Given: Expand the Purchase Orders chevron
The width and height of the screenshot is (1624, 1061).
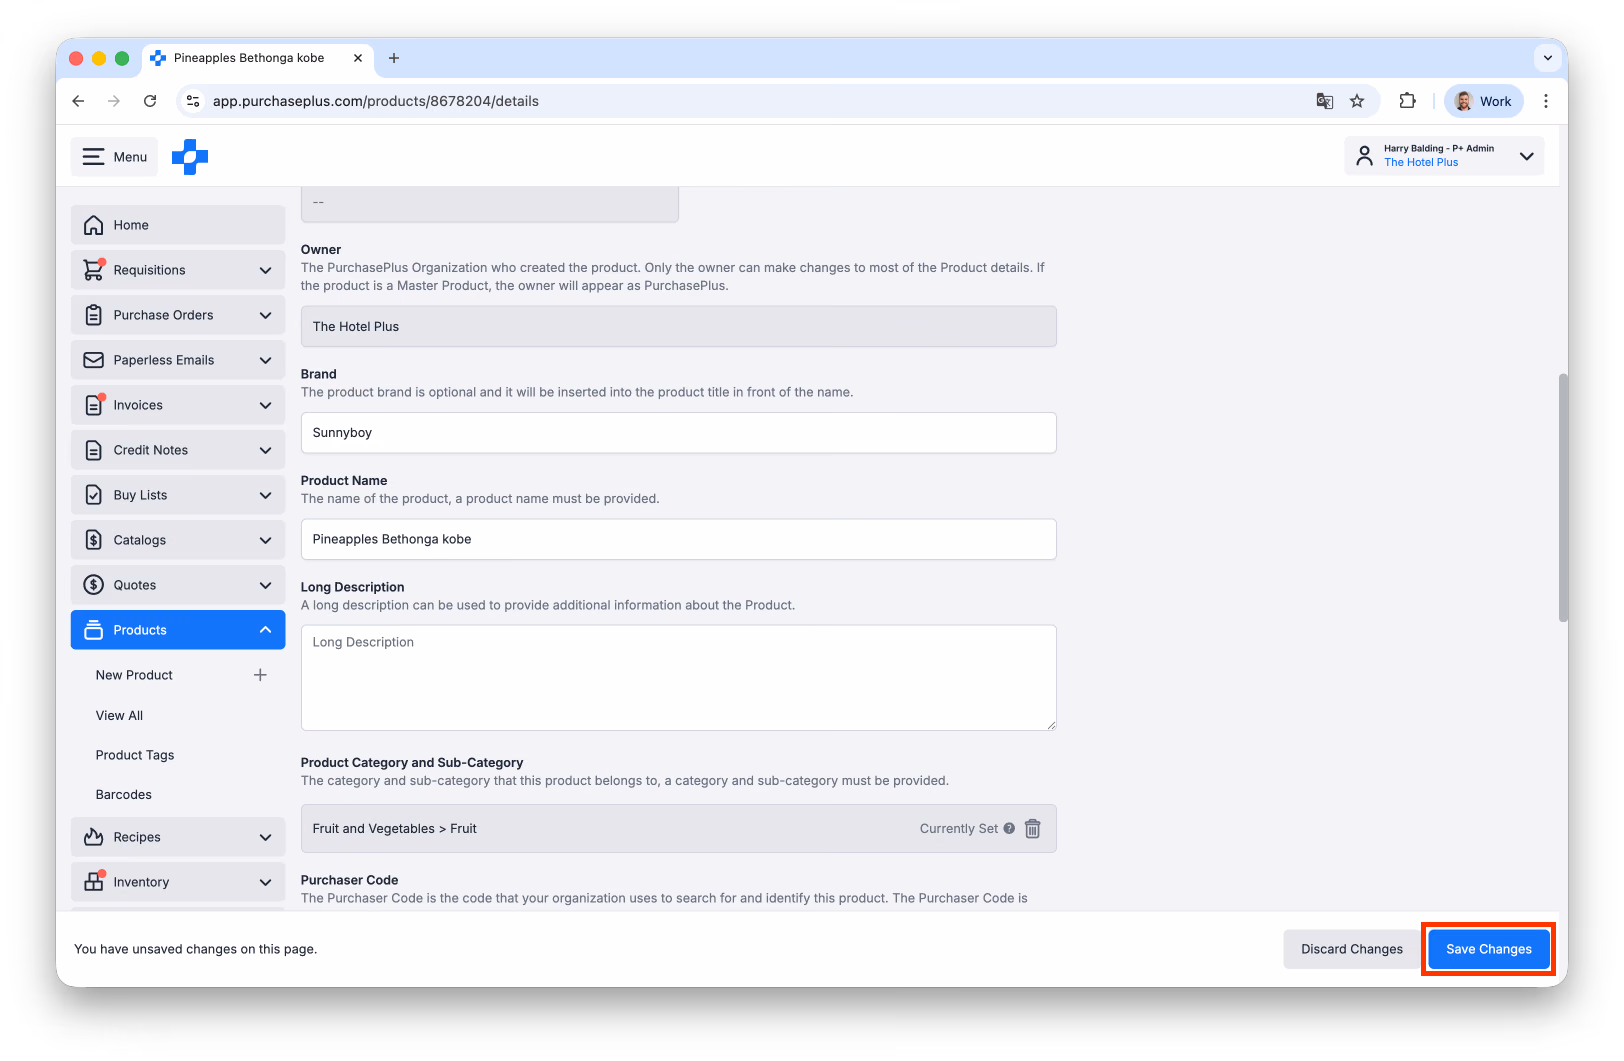Looking at the screenshot, I should tap(265, 315).
